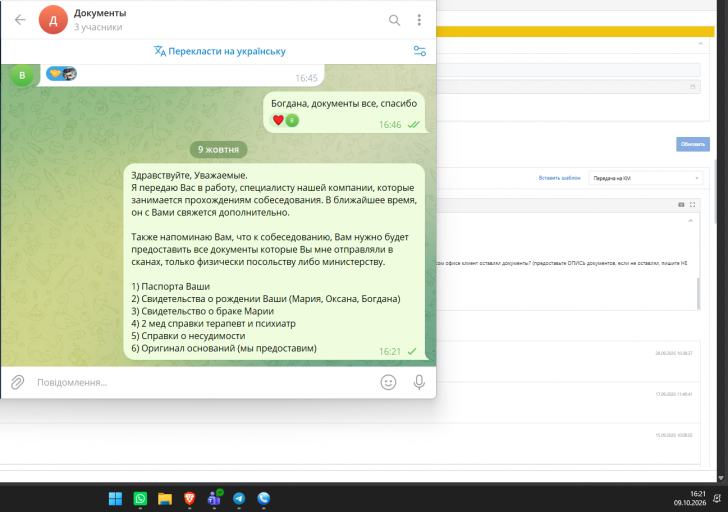Click the Здравствуйте, Уважаемые greeting text
The height and width of the screenshot is (512, 728).
click(189, 175)
